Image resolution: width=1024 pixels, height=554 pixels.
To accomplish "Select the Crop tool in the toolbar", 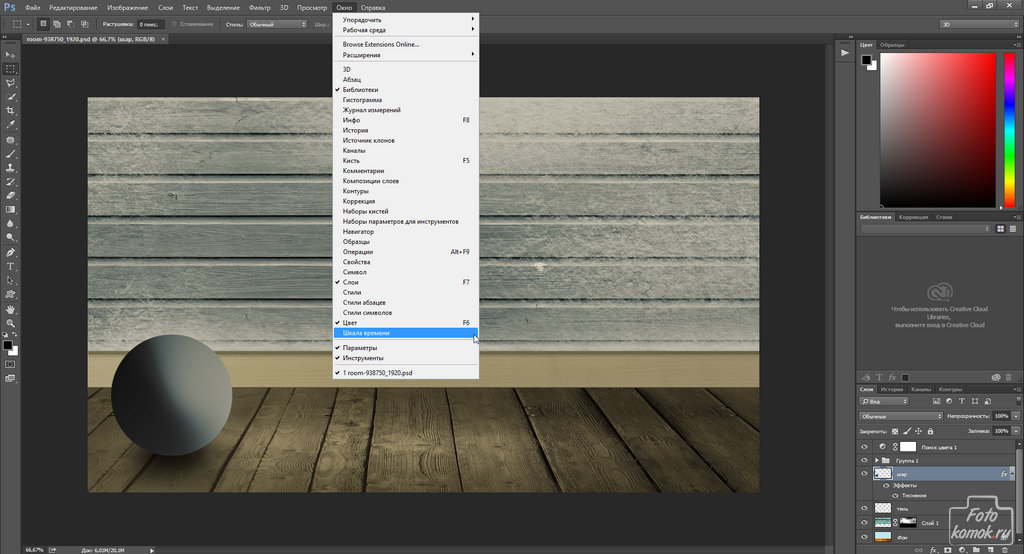I will coord(11,111).
